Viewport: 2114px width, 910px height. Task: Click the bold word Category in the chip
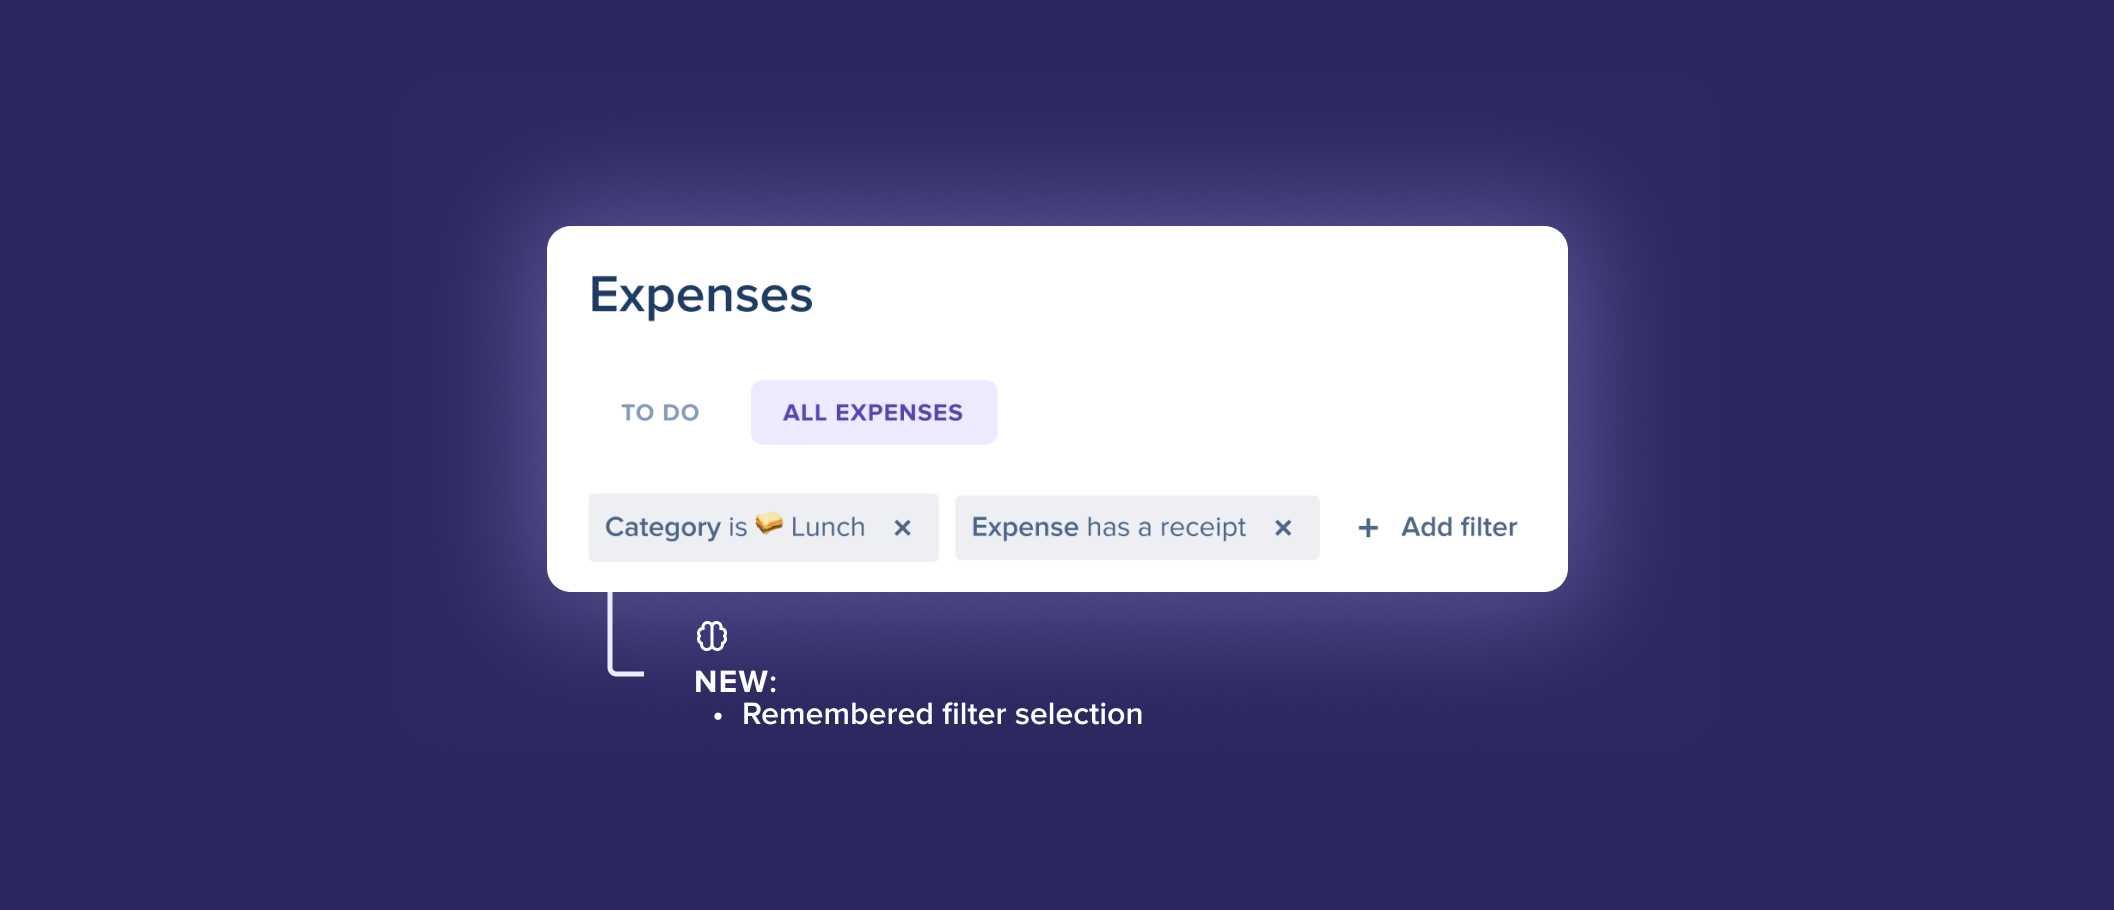click(x=662, y=528)
